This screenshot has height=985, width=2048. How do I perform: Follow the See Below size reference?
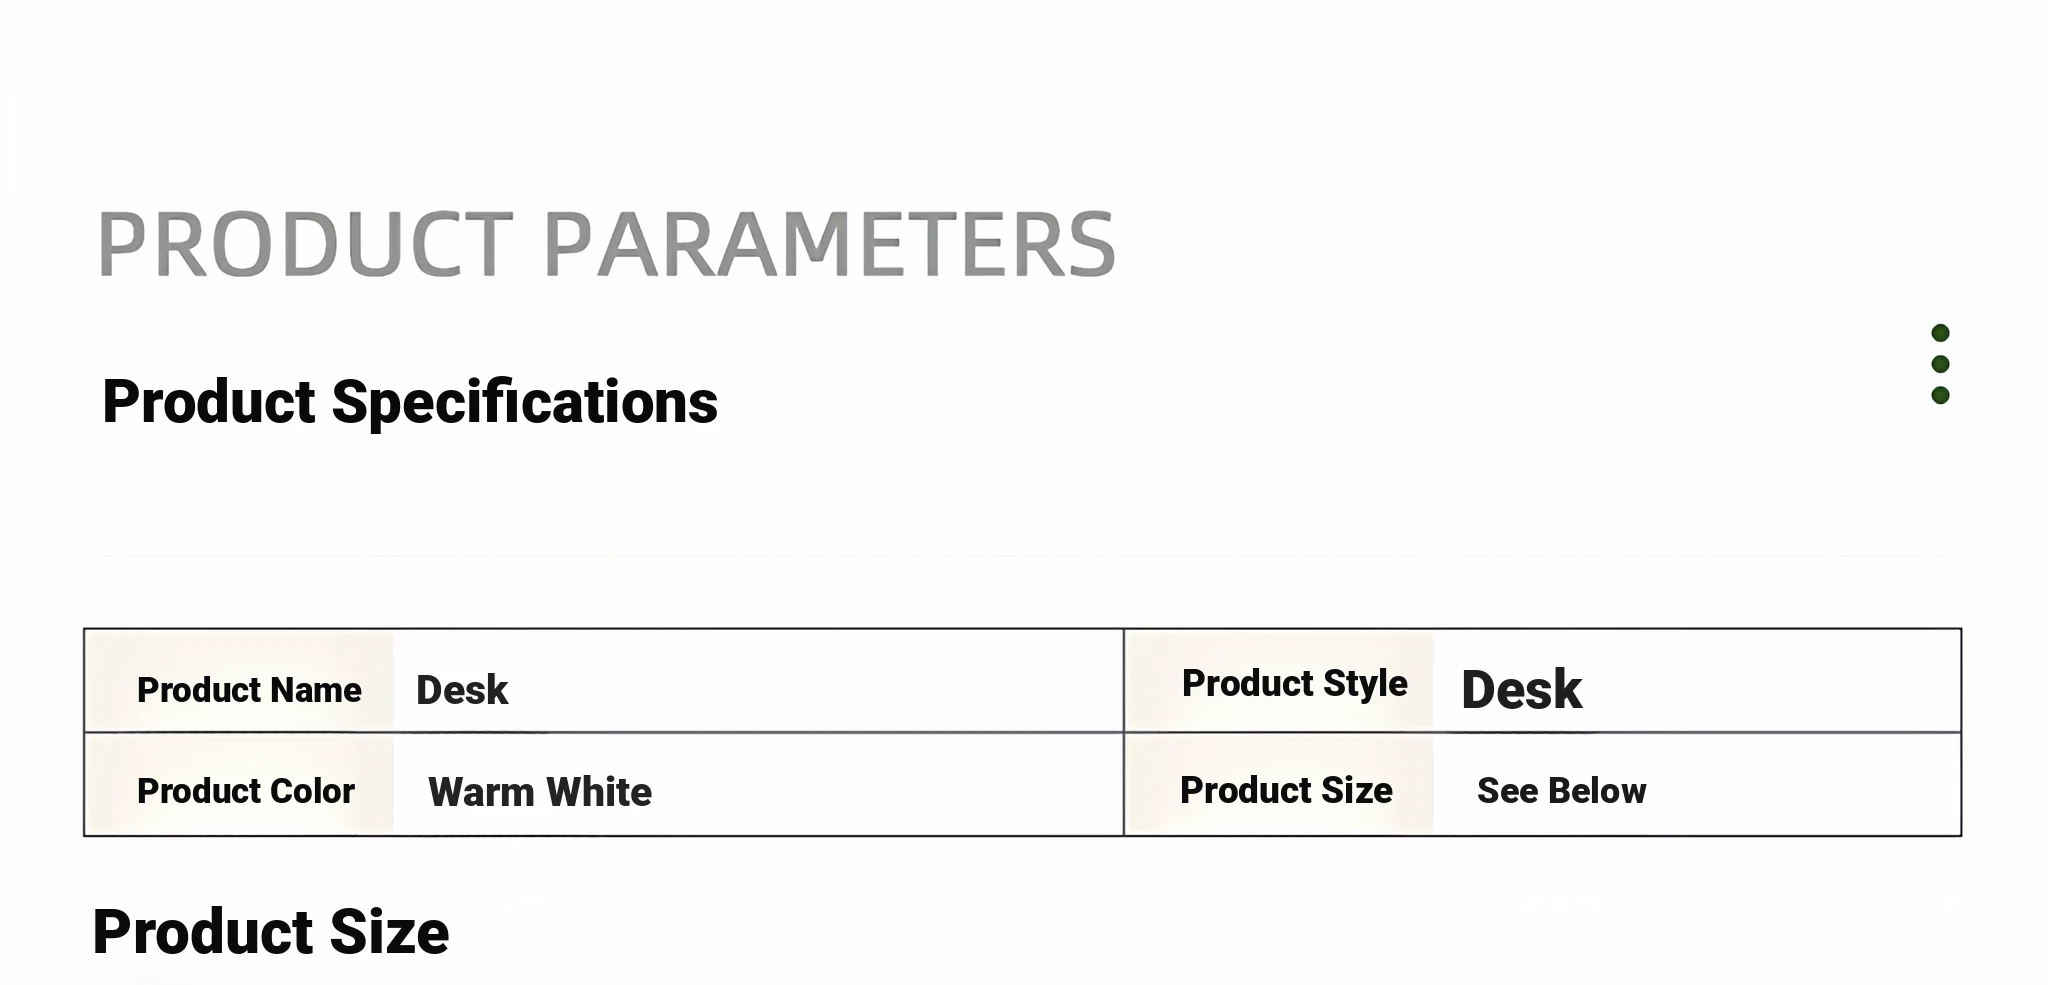(x=1561, y=791)
